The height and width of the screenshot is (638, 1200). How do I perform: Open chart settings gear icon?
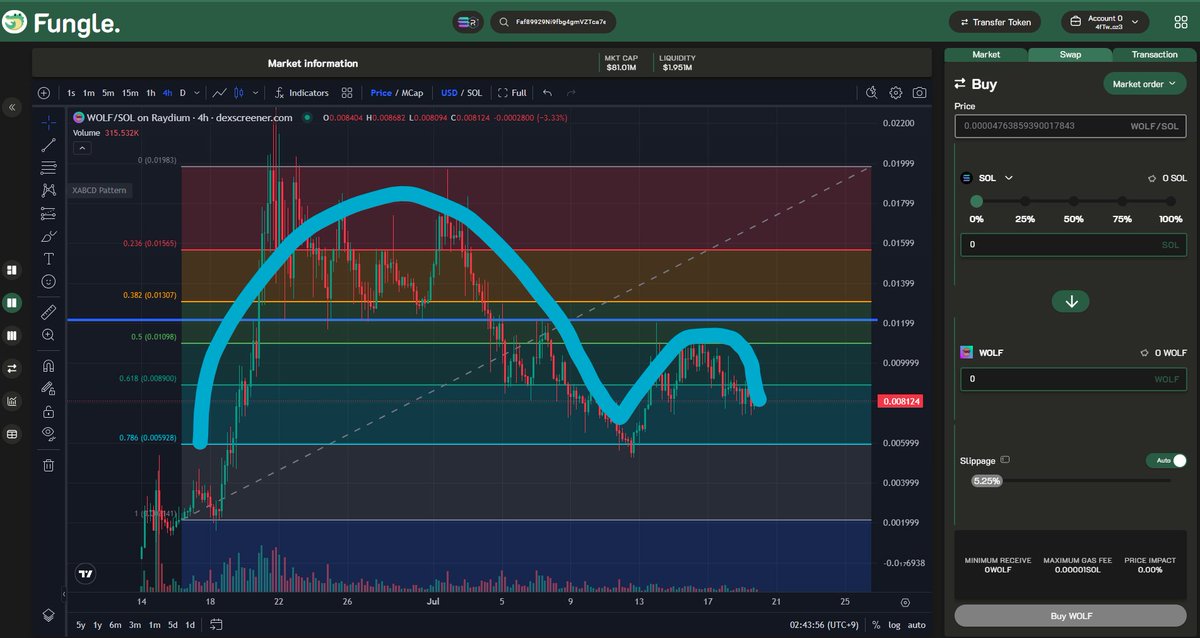[x=896, y=93]
